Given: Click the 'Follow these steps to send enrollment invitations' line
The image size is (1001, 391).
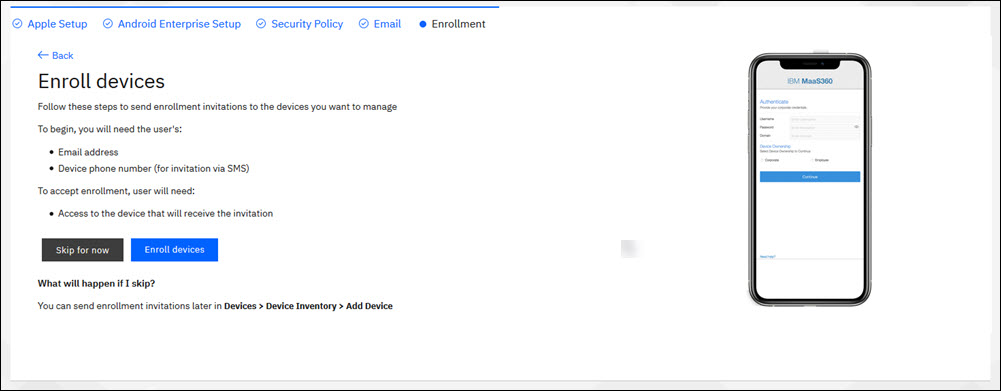Looking at the screenshot, I should coord(217,107).
